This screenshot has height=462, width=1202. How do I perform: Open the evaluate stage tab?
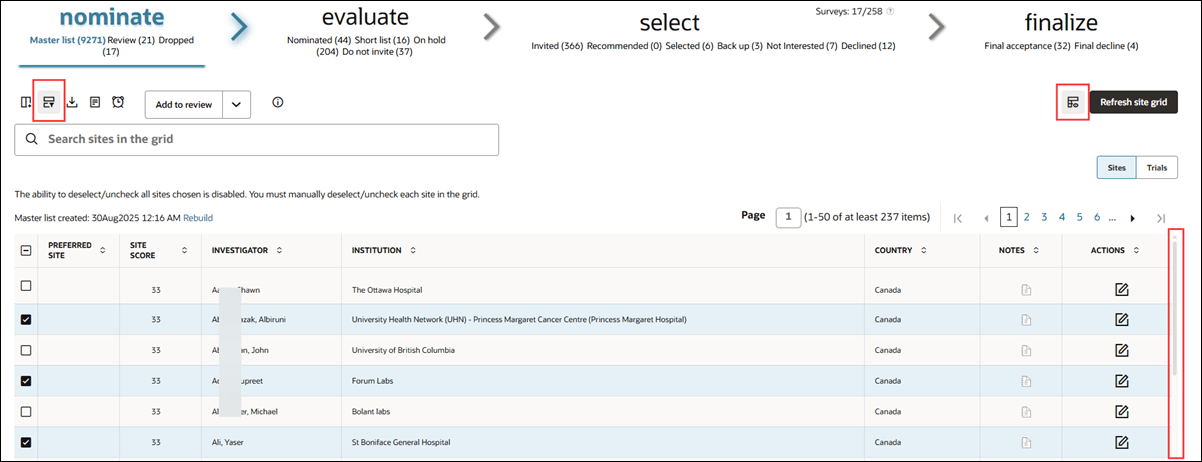pos(365,18)
